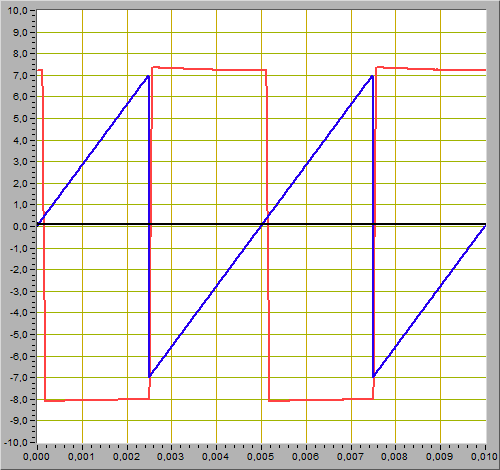Click the X-axis label 0,007

tap(350, 456)
